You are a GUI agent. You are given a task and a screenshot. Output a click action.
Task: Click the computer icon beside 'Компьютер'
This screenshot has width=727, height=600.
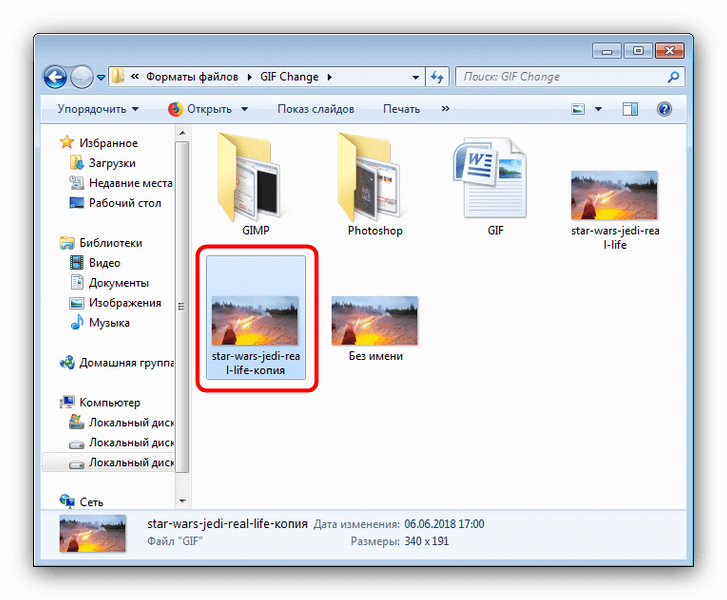(x=67, y=402)
